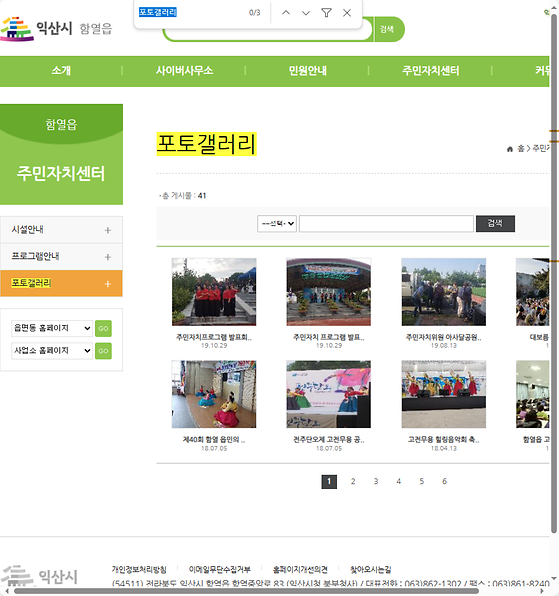Click the Iksan city logo at top
This screenshot has width=559, height=596.
coord(56,29)
